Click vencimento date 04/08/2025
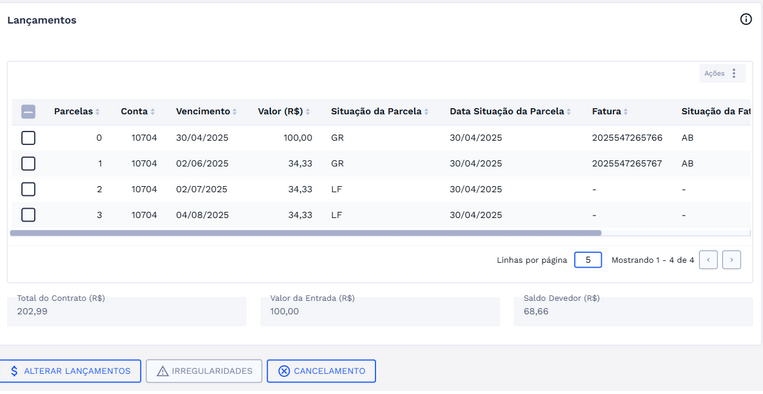Viewport: 763px width, 394px height. [202, 215]
